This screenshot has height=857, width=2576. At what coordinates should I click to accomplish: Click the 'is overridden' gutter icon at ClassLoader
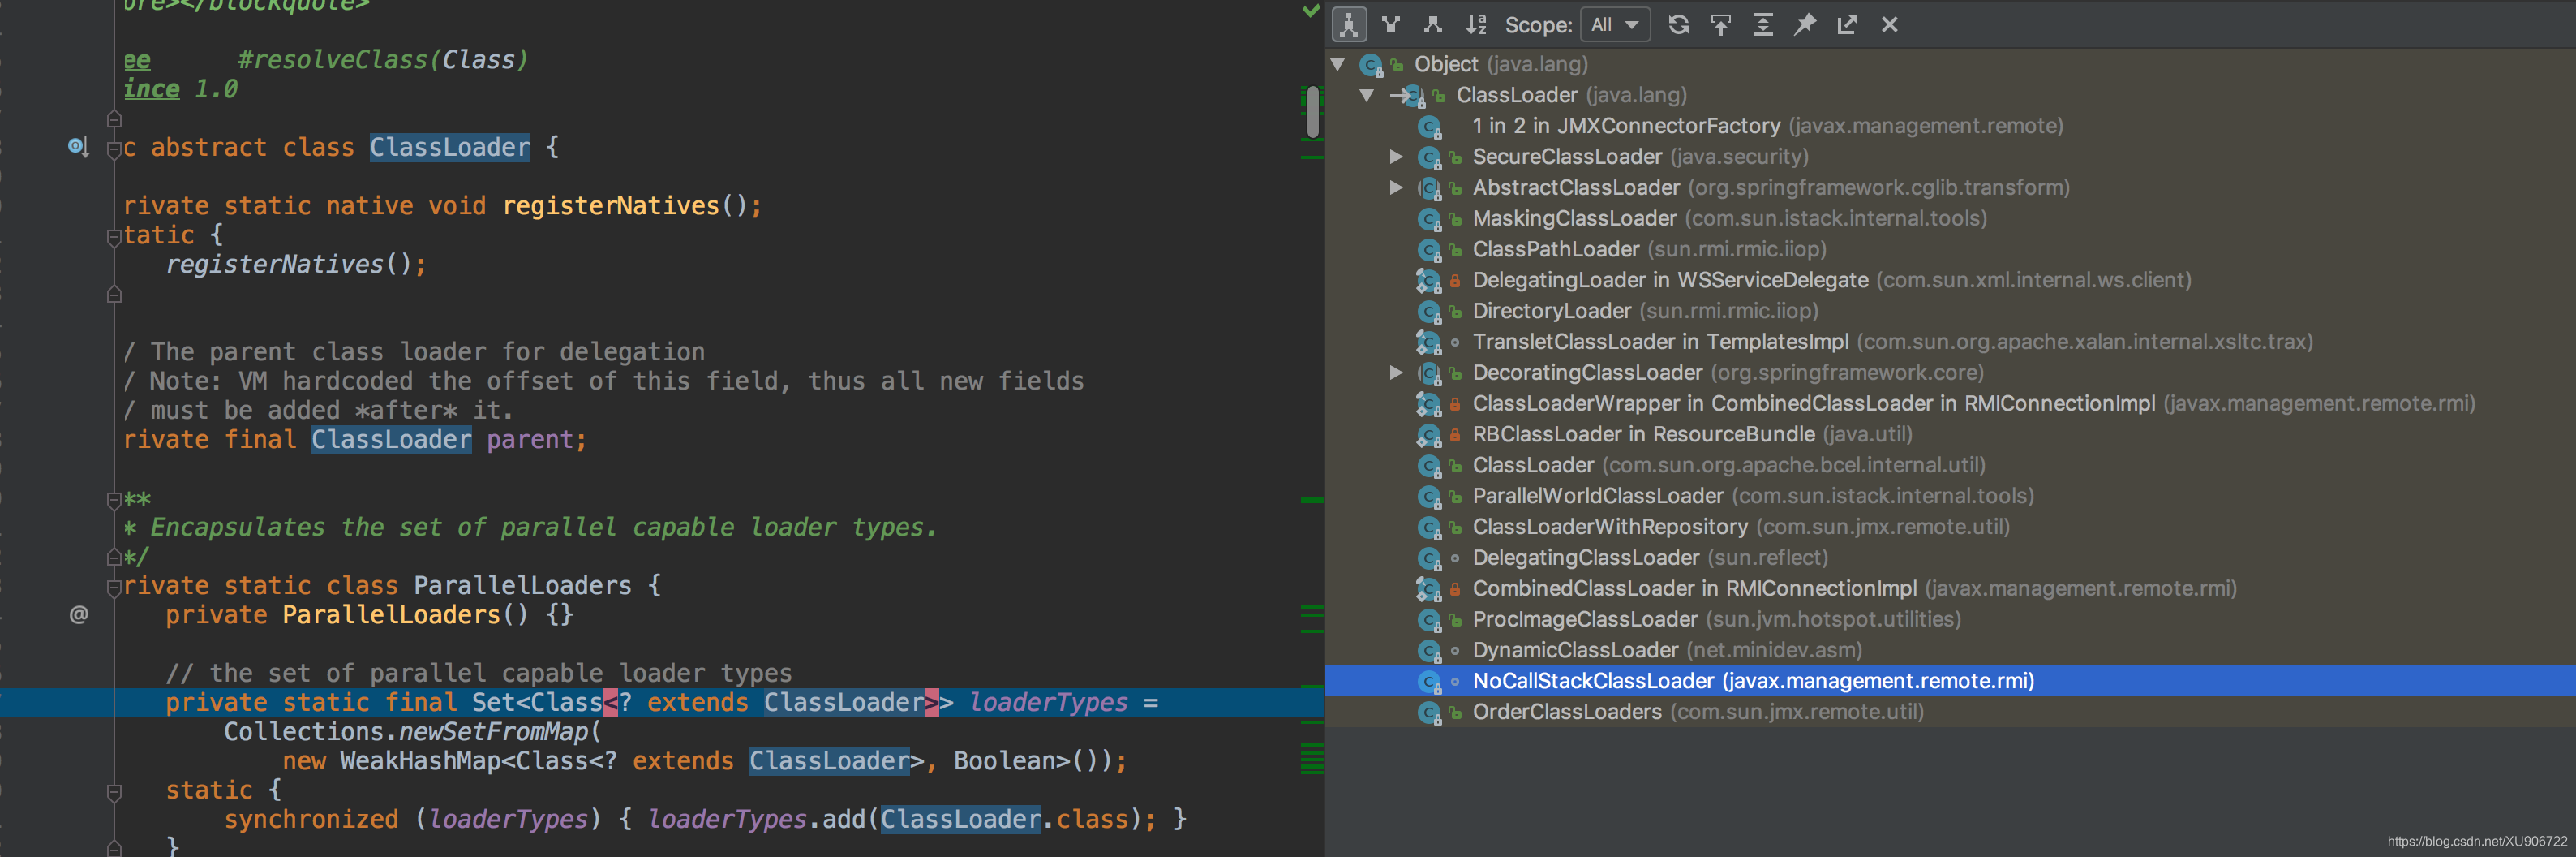pyautogui.click(x=78, y=147)
